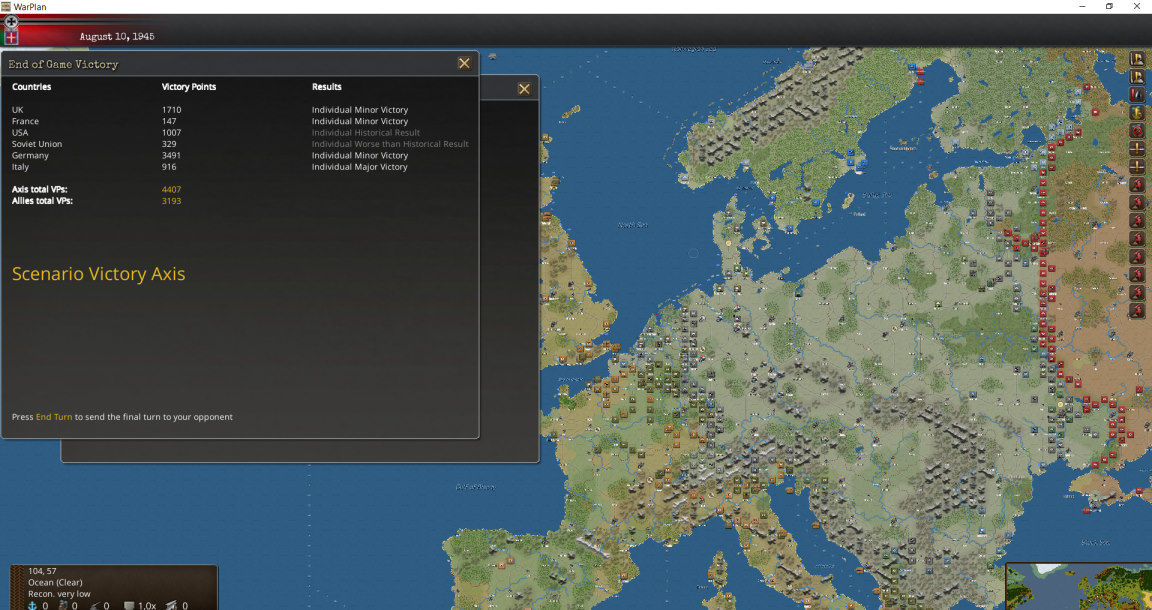Open the minimap thumbnail
The image size is (1152, 610).
1079,586
